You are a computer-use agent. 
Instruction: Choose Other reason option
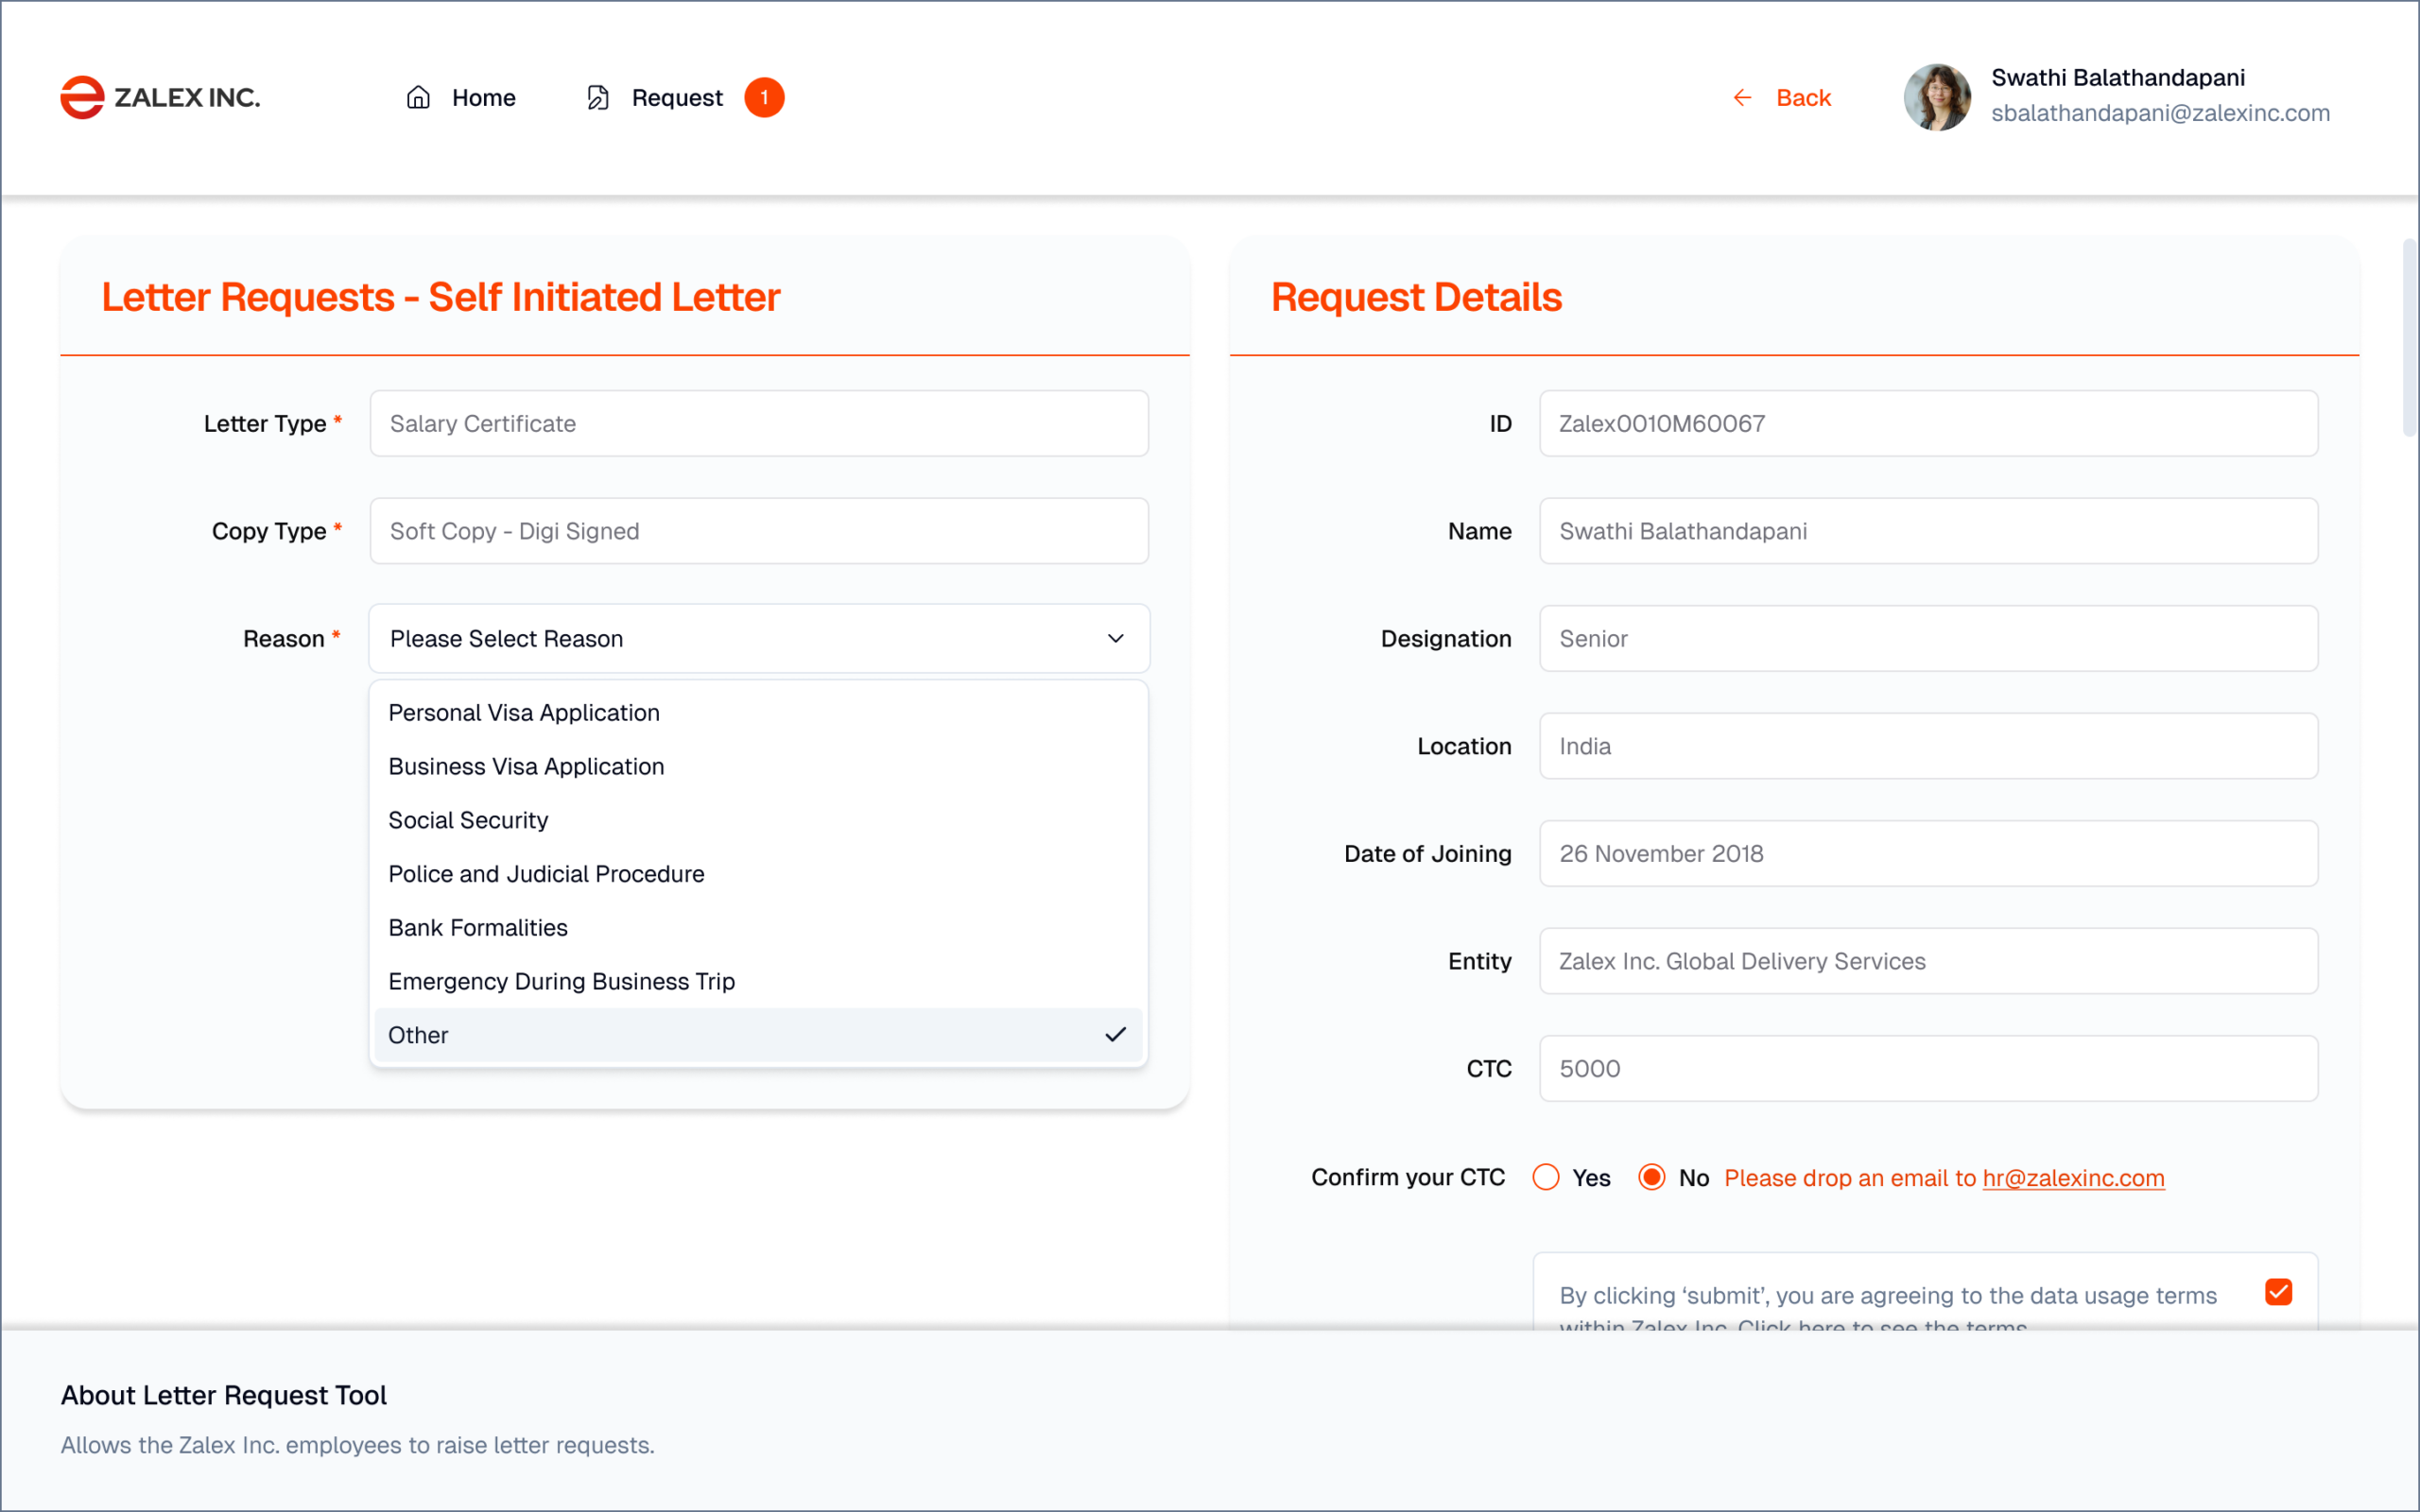(x=759, y=1035)
